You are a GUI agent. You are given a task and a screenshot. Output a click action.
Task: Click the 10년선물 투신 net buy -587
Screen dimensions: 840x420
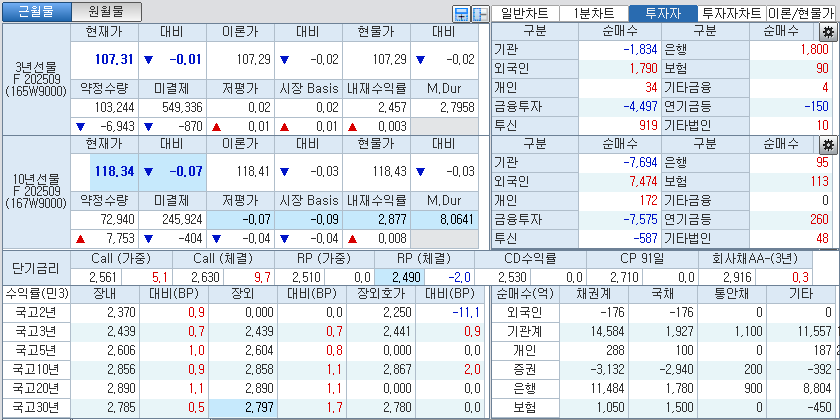620,238
